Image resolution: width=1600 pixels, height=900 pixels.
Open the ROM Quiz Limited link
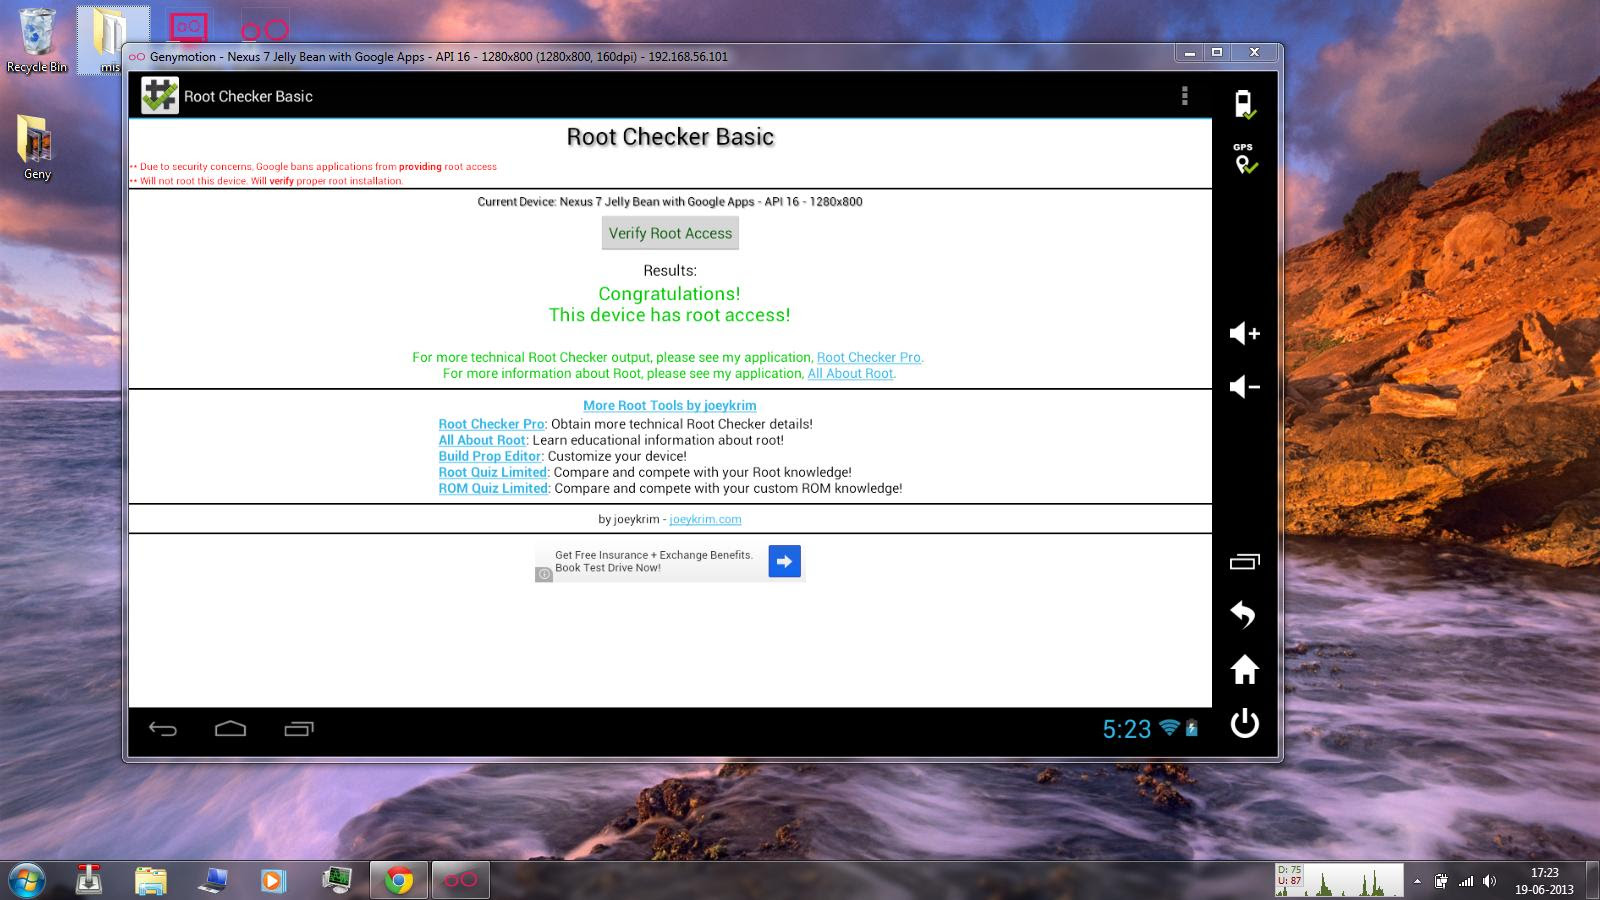tap(493, 488)
